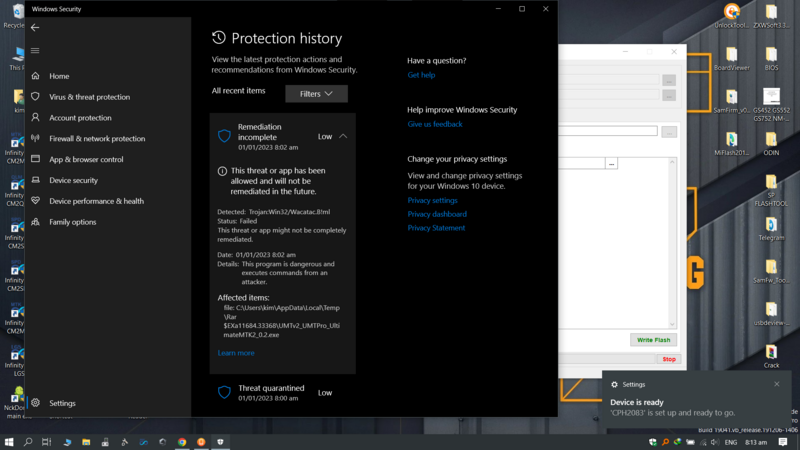The width and height of the screenshot is (800, 450).
Task: Click the detected Trojan:Win32/Wacatac.B!ml text
Action: pyautogui.click(x=289, y=212)
